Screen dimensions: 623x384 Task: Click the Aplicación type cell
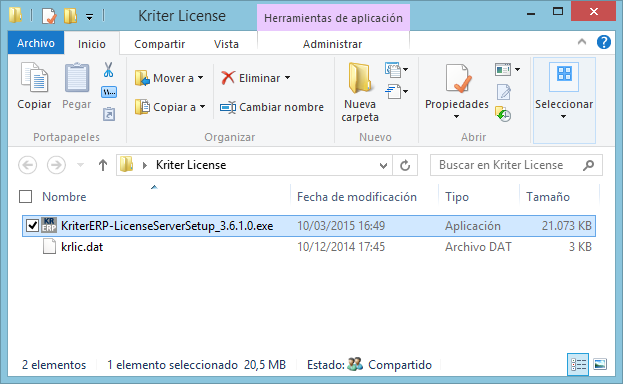click(473, 226)
